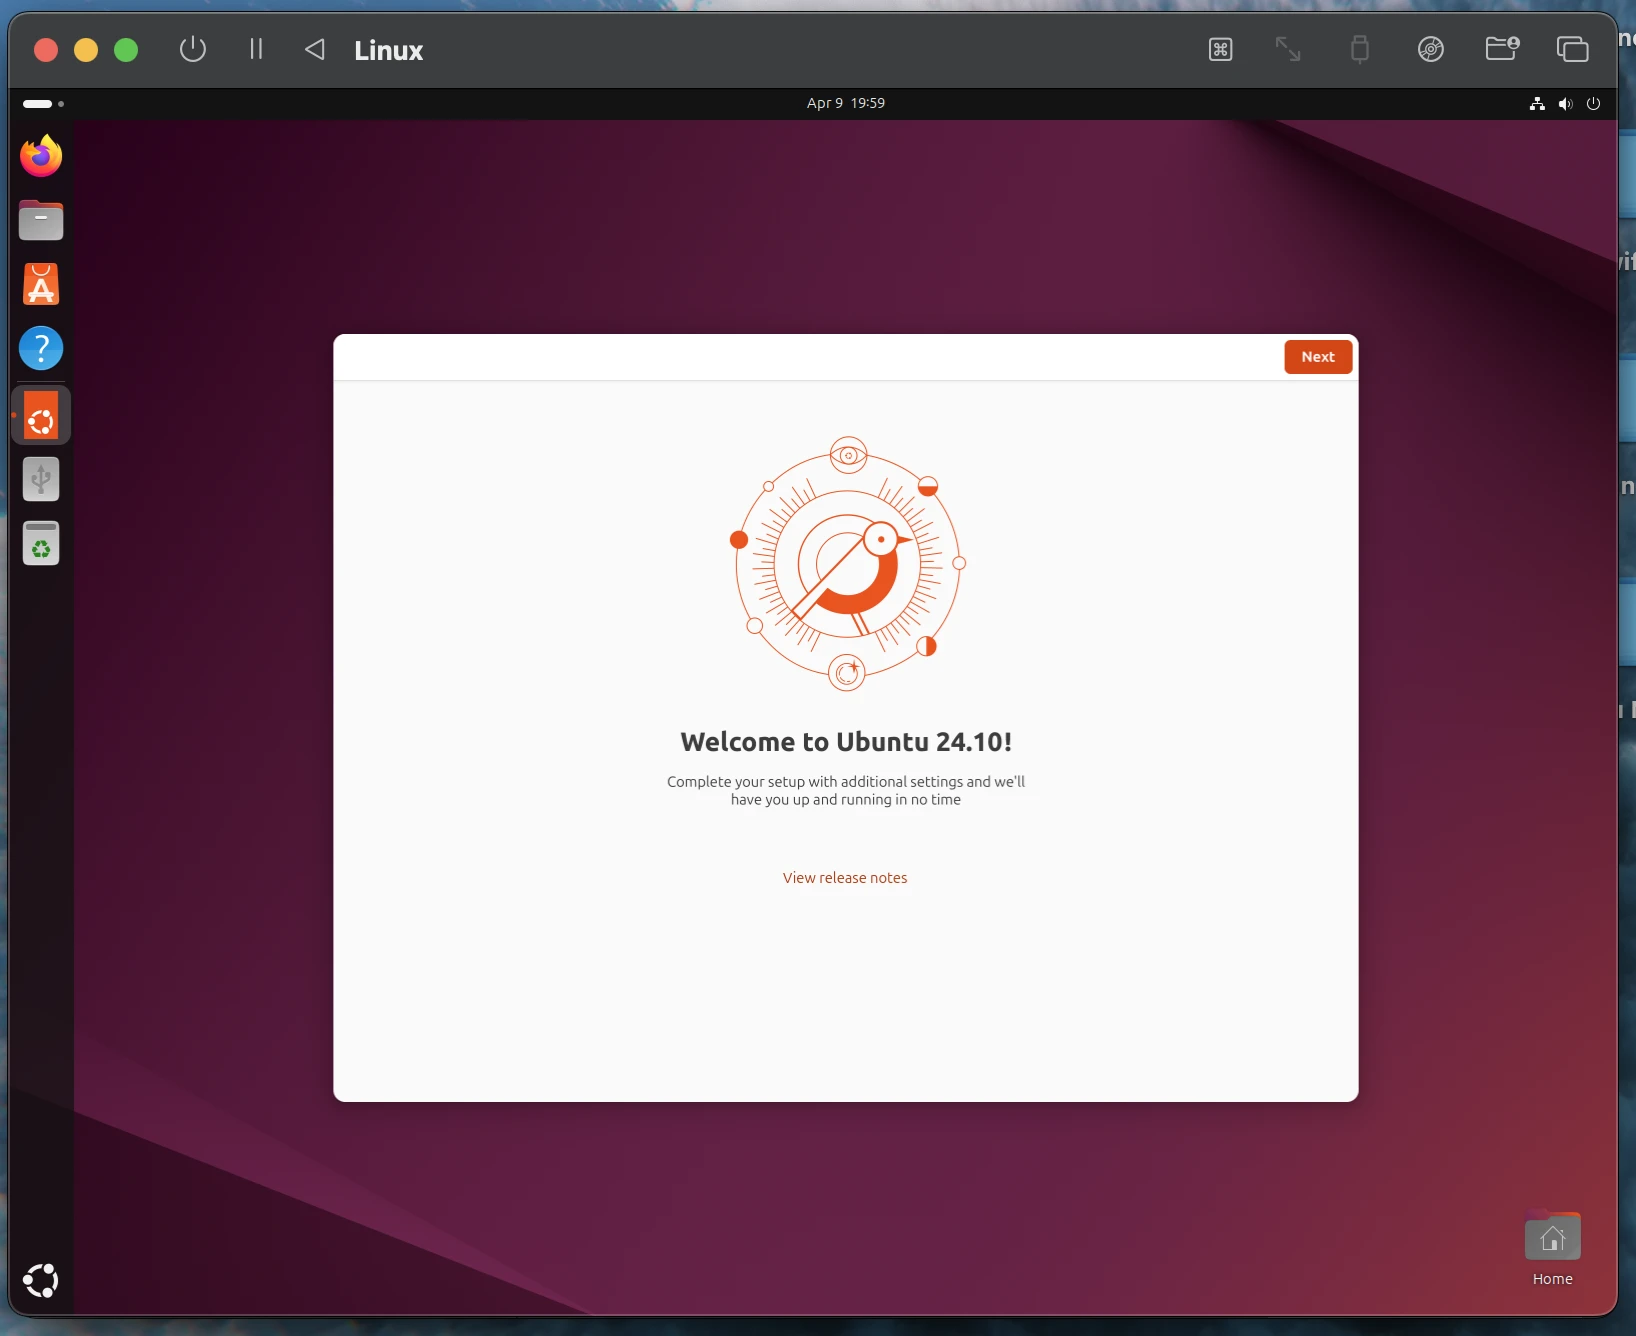This screenshot has height=1336, width=1636.
Task: Click the Activities workspace indicator
Action: (43, 104)
